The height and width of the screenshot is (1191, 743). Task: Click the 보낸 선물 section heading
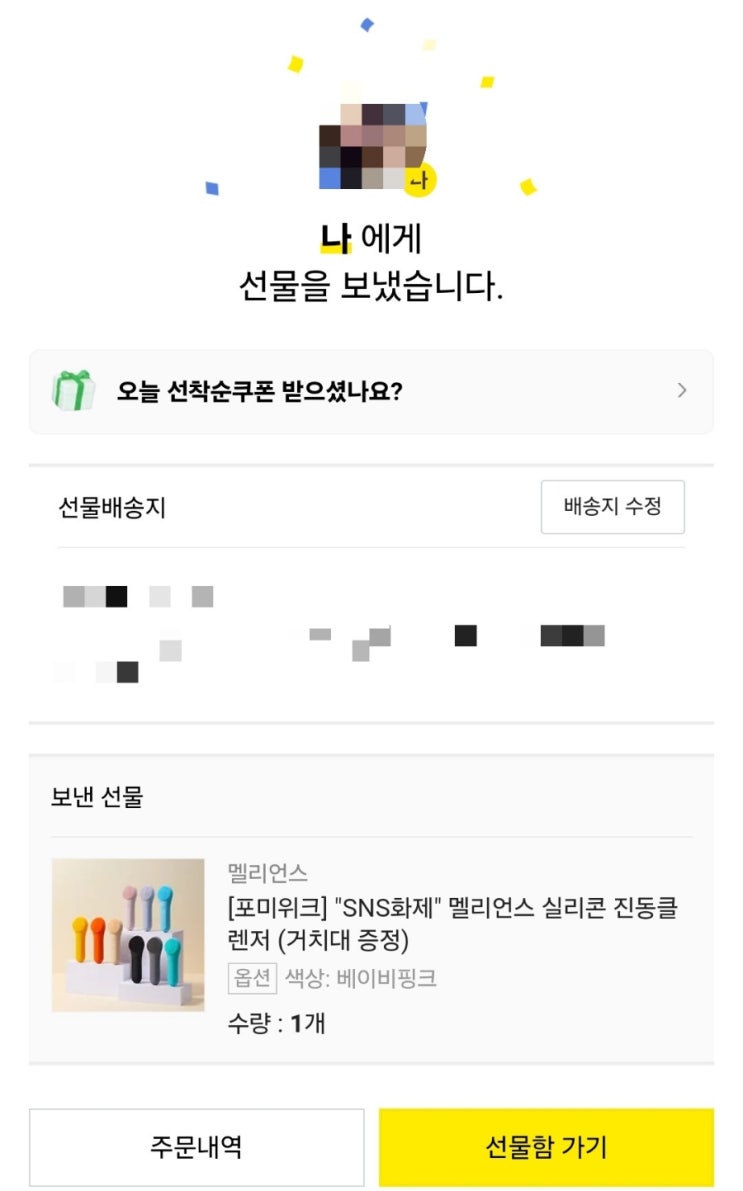[x=96, y=797]
